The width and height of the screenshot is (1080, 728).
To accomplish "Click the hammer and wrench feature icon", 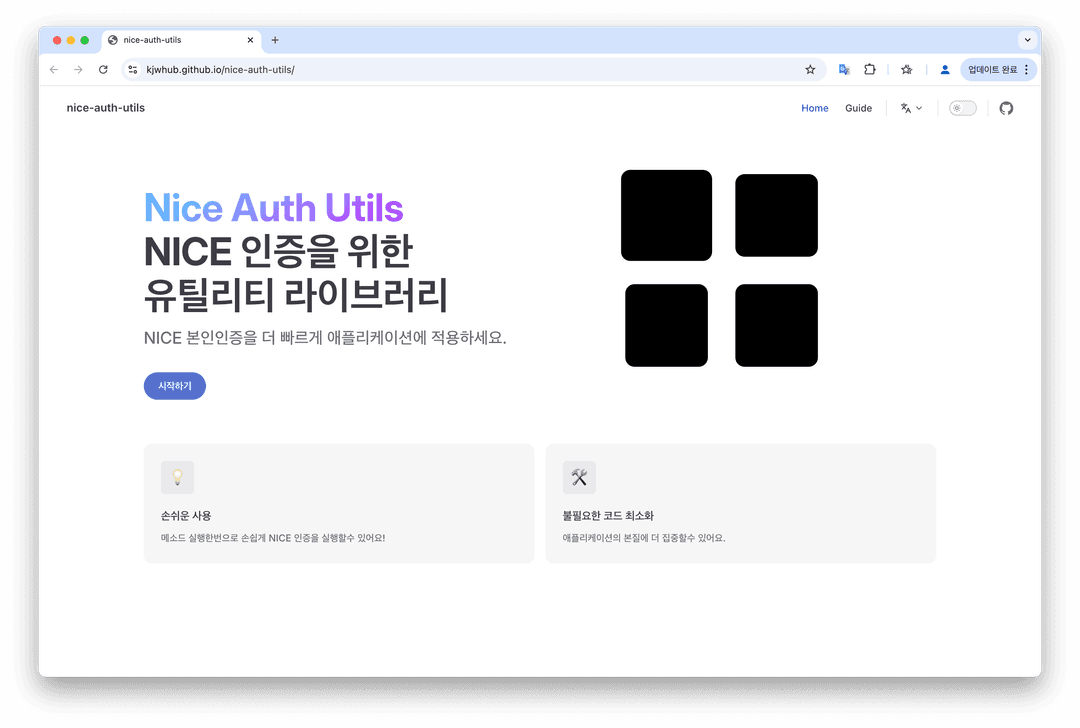I will point(579,477).
